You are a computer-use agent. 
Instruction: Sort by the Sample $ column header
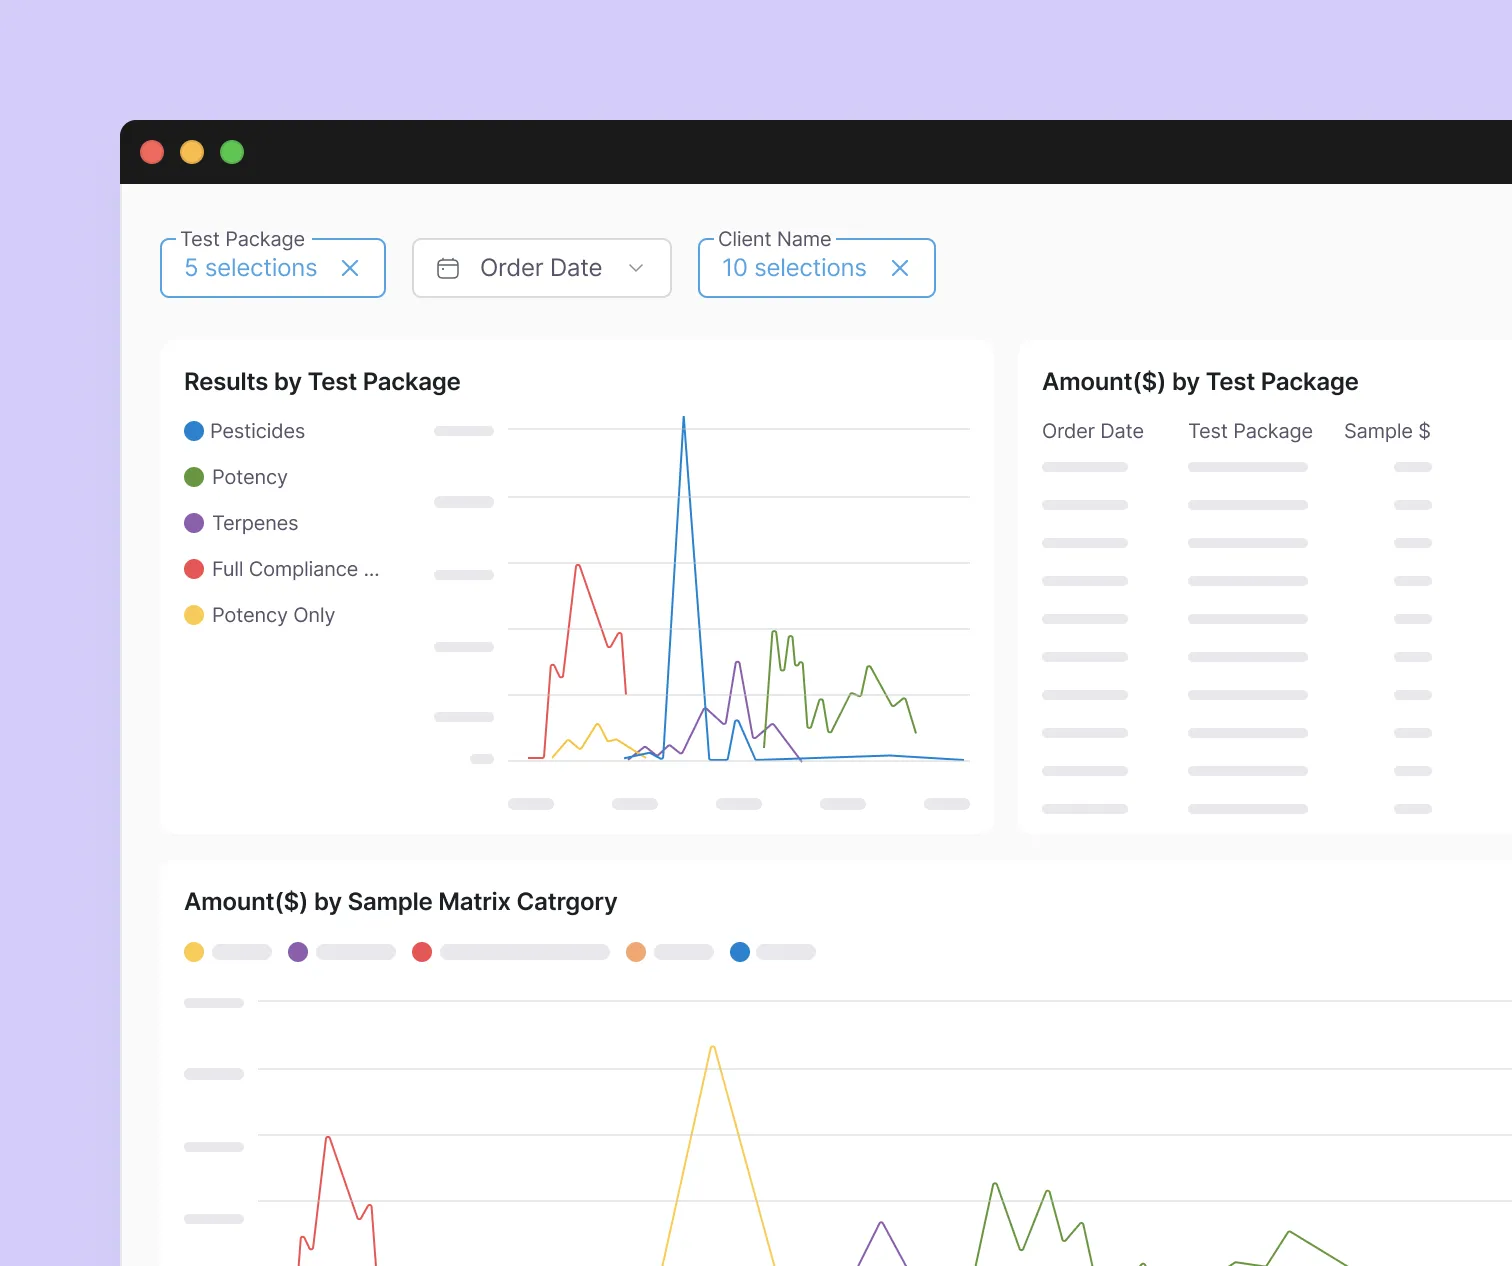click(1387, 431)
